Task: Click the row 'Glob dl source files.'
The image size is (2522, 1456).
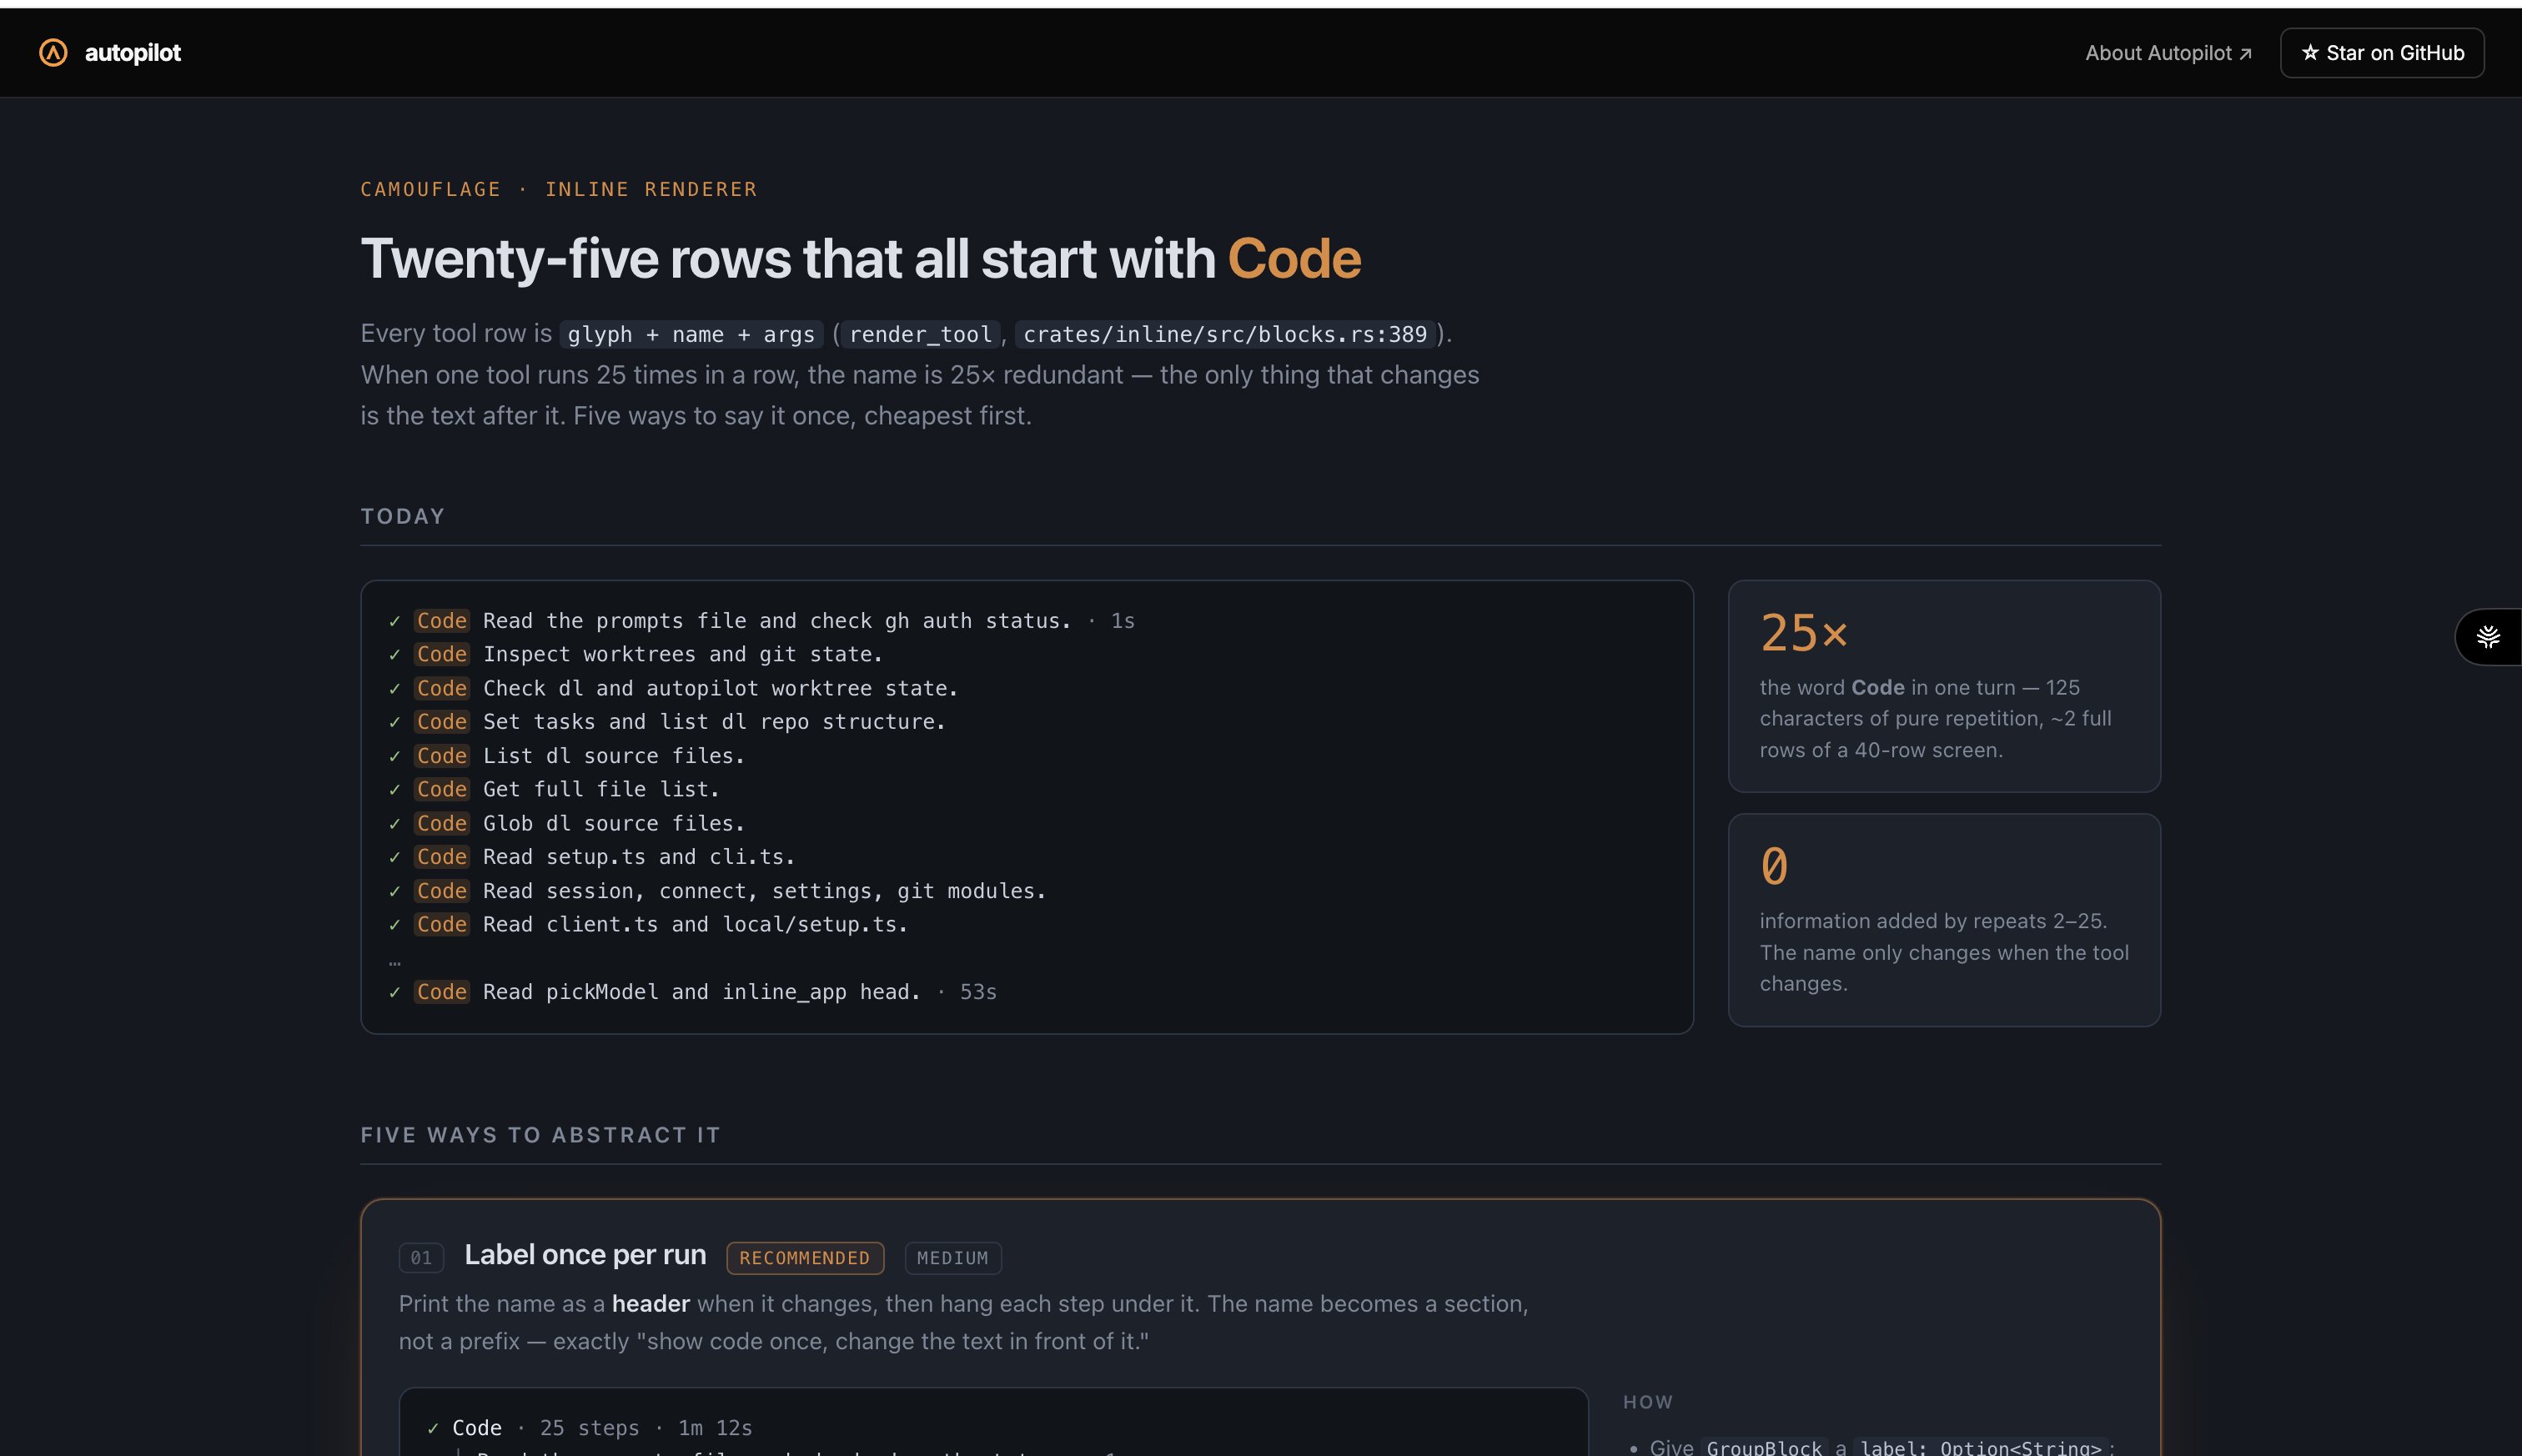Action: coord(567,823)
